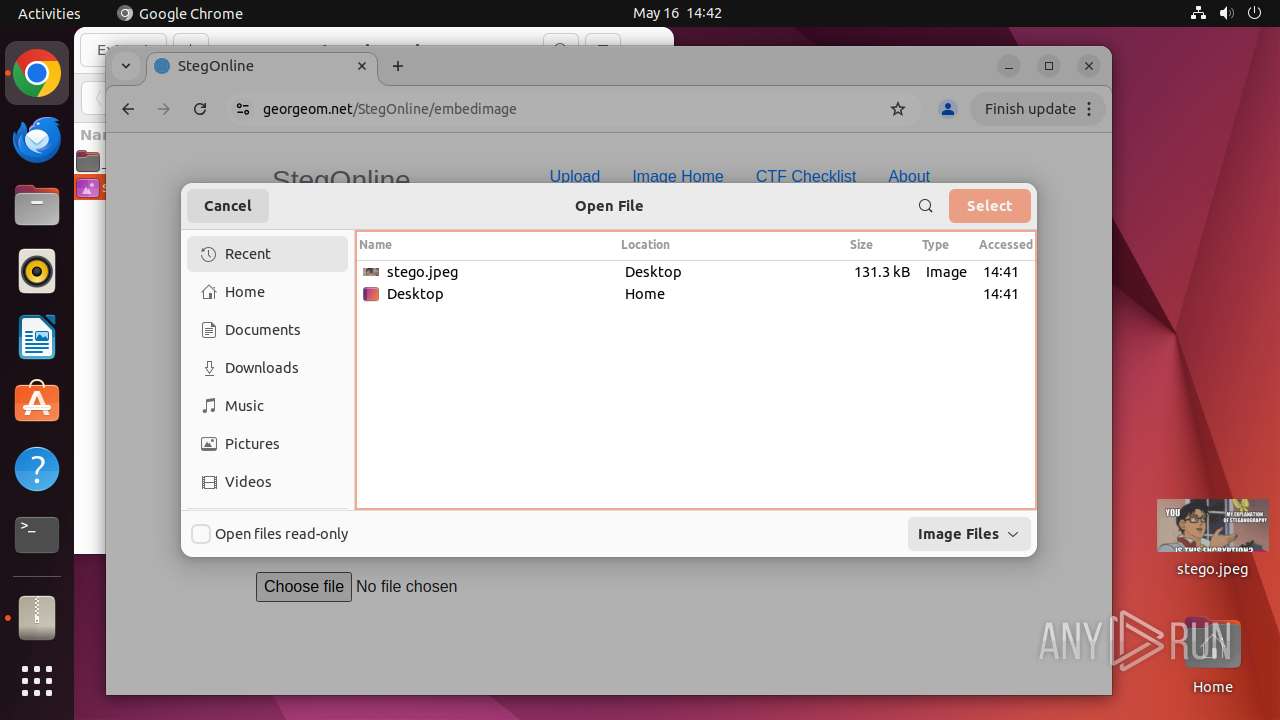Screen dimensions: 1280x720
Task: Select the Desktop folder row
Action: [x=695, y=294]
